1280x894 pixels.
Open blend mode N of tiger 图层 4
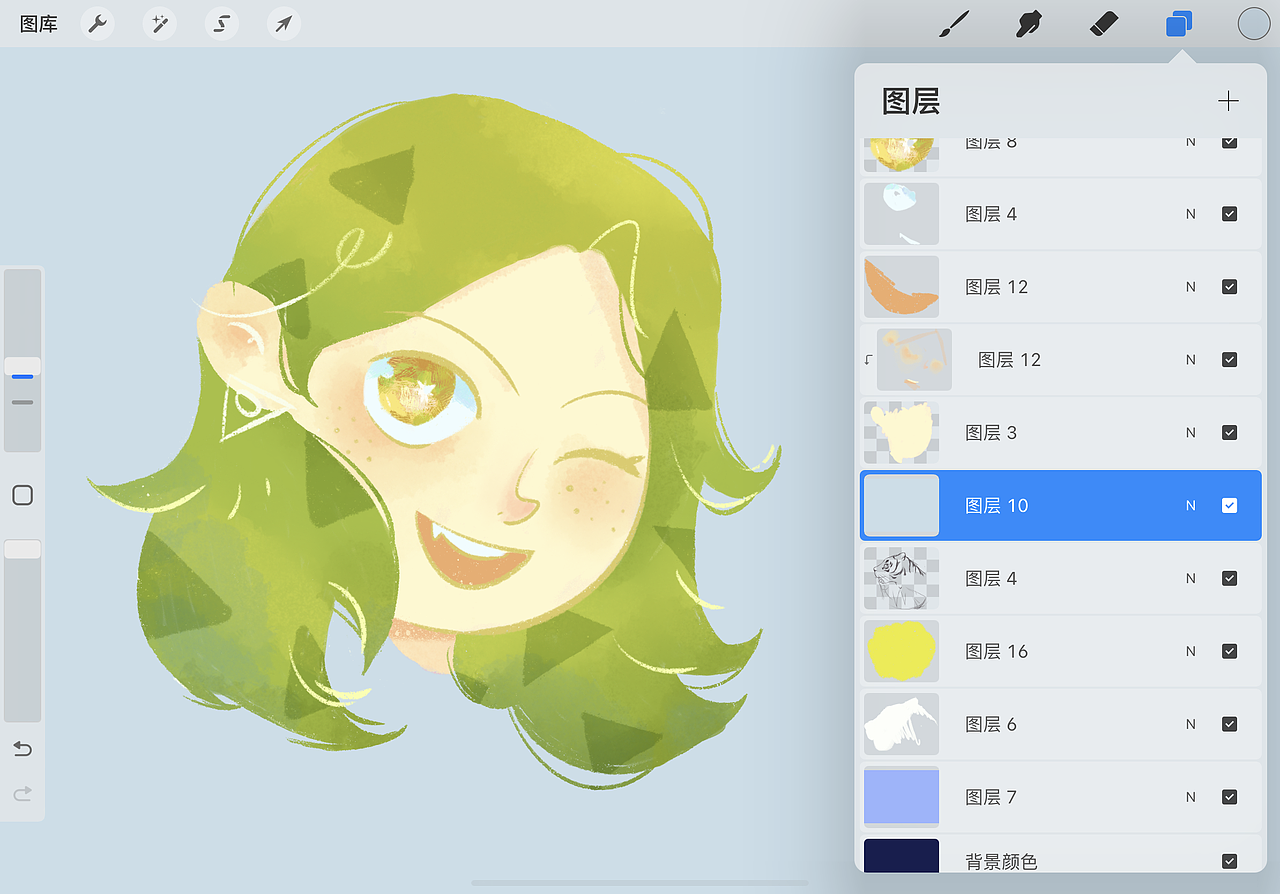click(1190, 578)
